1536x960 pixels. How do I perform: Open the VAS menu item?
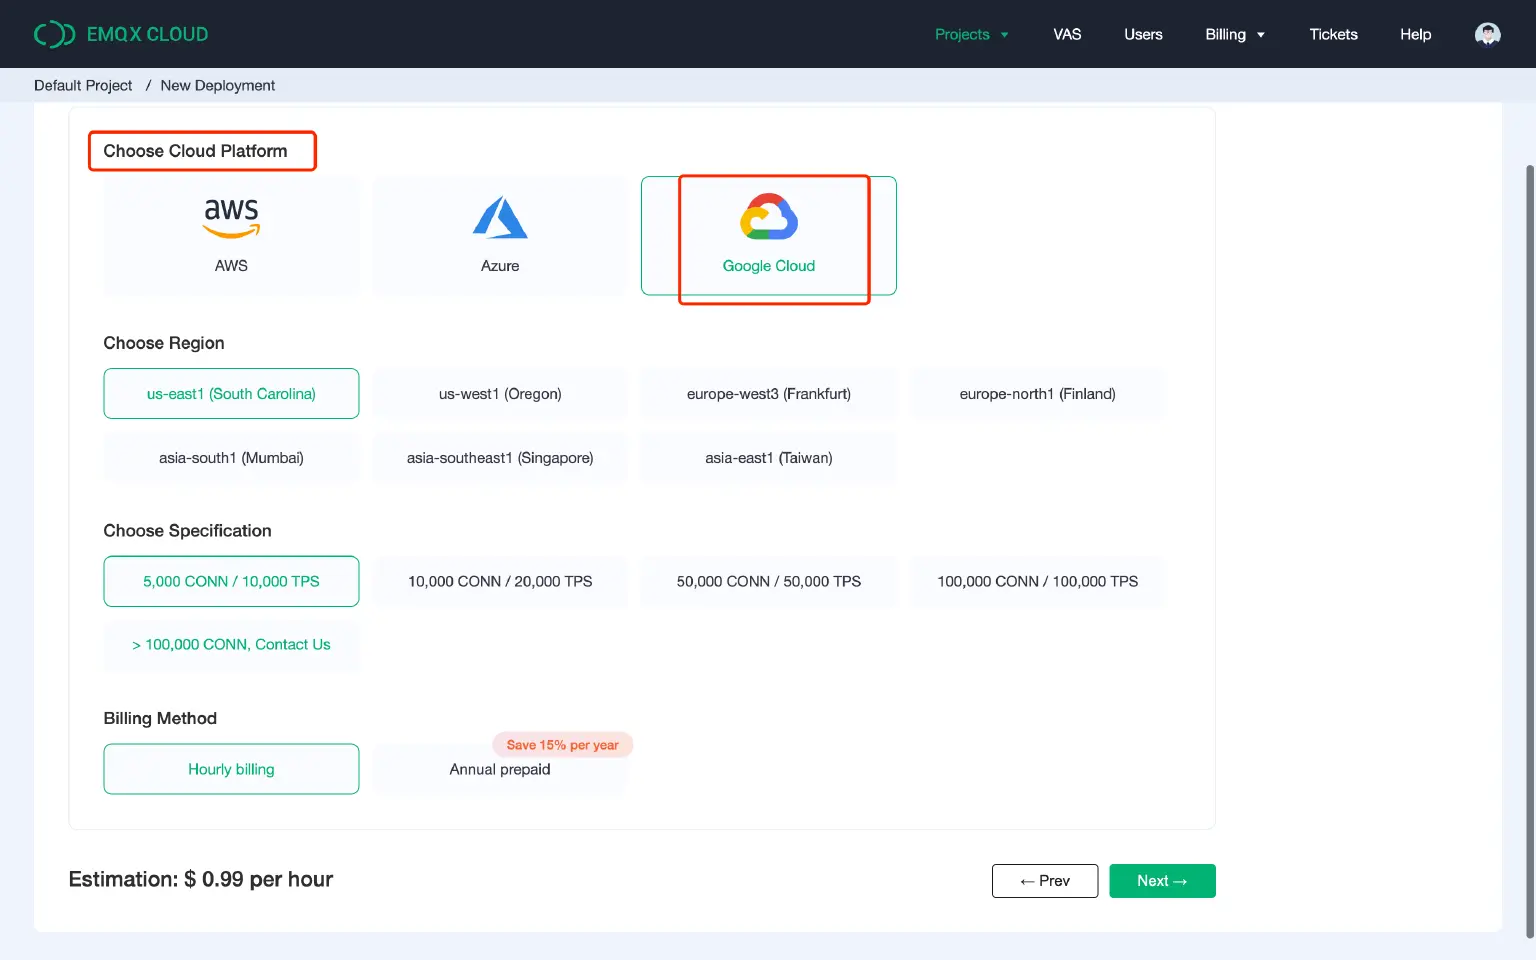1067,33
